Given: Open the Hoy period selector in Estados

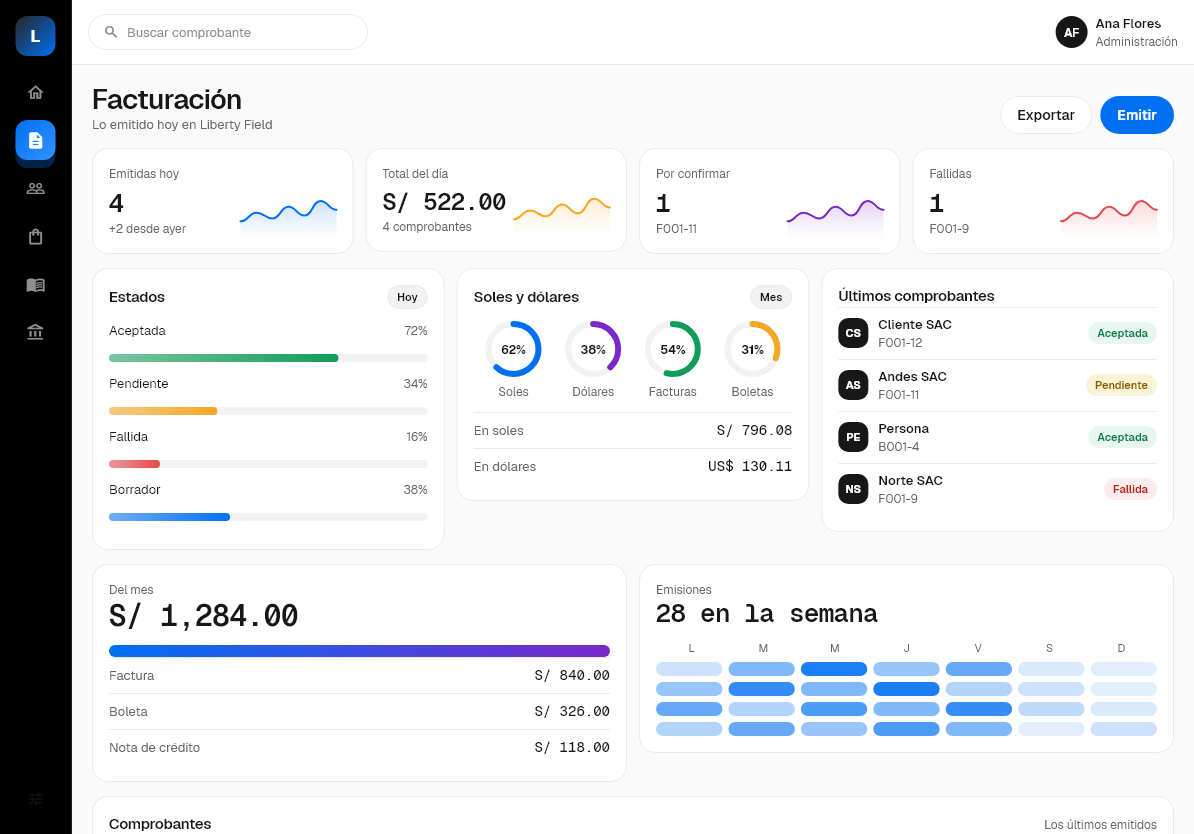Looking at the screenshot, I should [x=407, y=297].
